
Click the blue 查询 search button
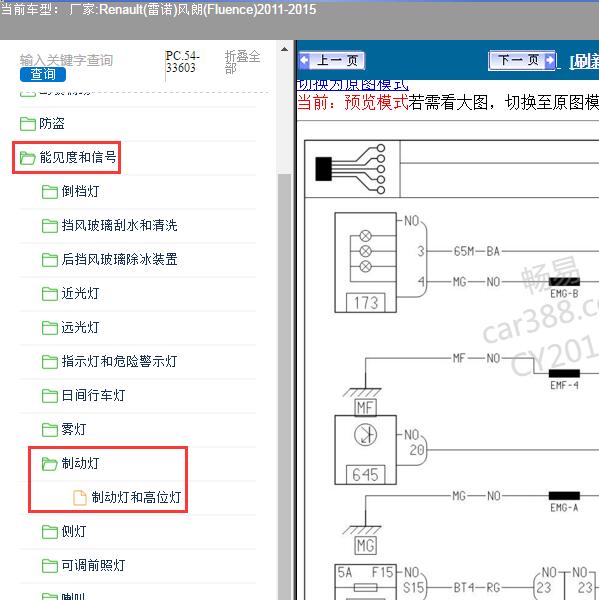point(43,74)
